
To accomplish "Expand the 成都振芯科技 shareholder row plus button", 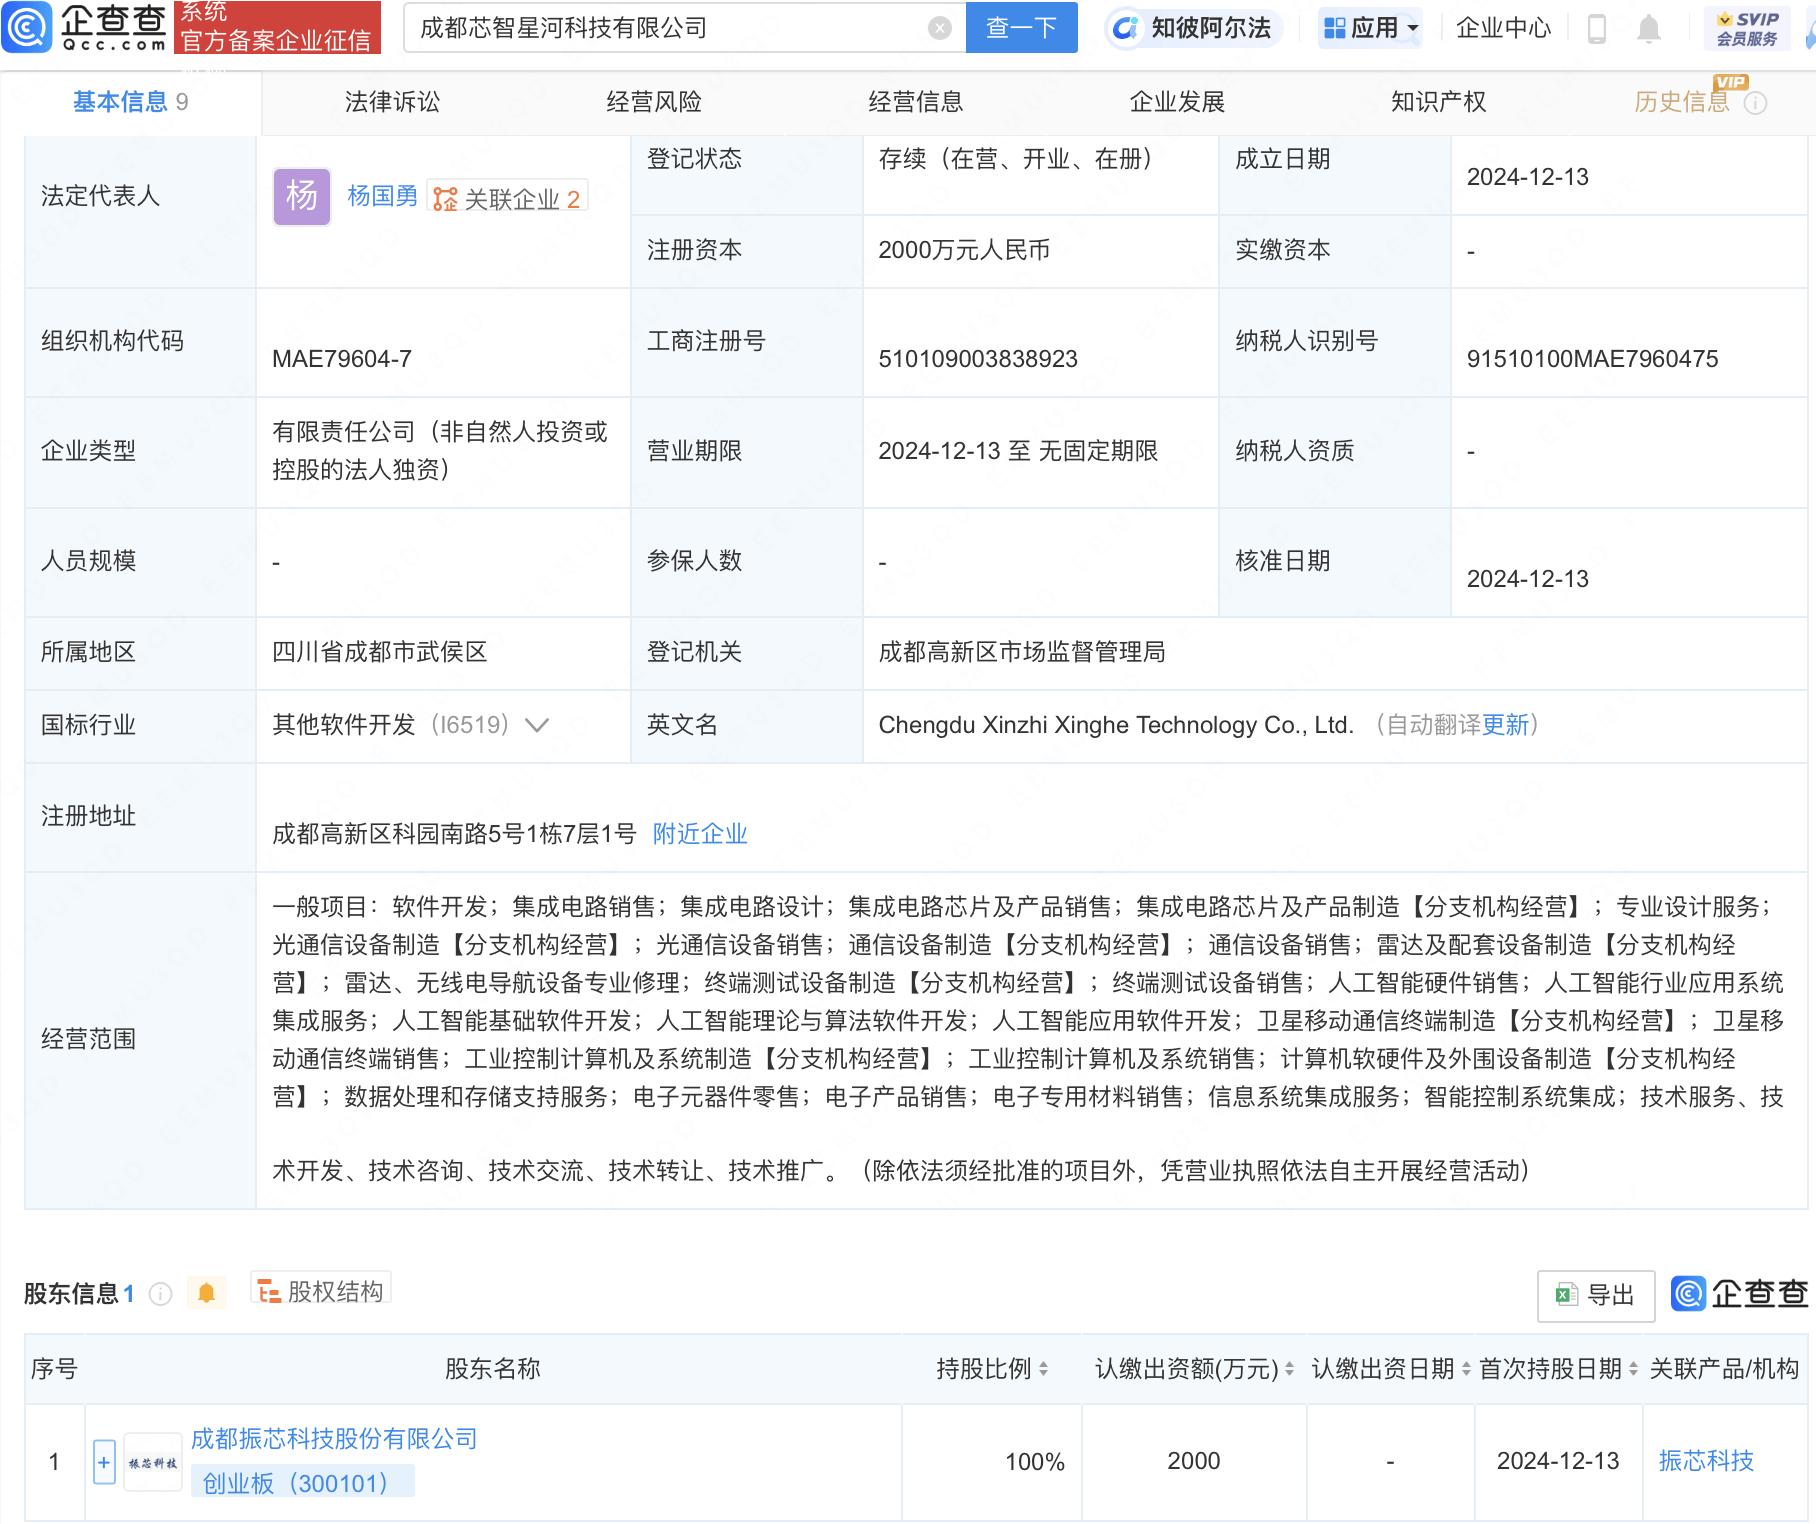I will pyautogui.click(x=104, y=1462).
